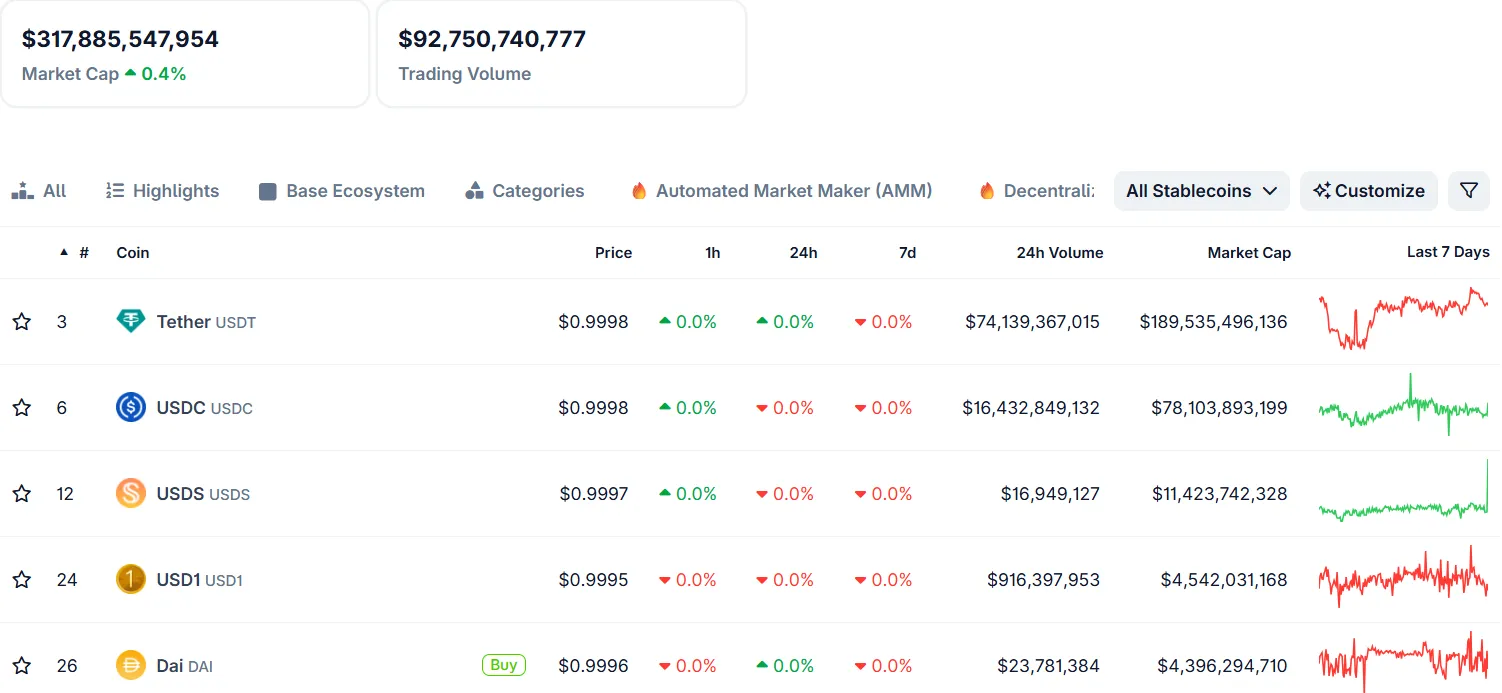Click the $92,750,740,777 trading volume value
This screenshot has height=693, width=1502.
pyautogui.click(x=492, y=39)
